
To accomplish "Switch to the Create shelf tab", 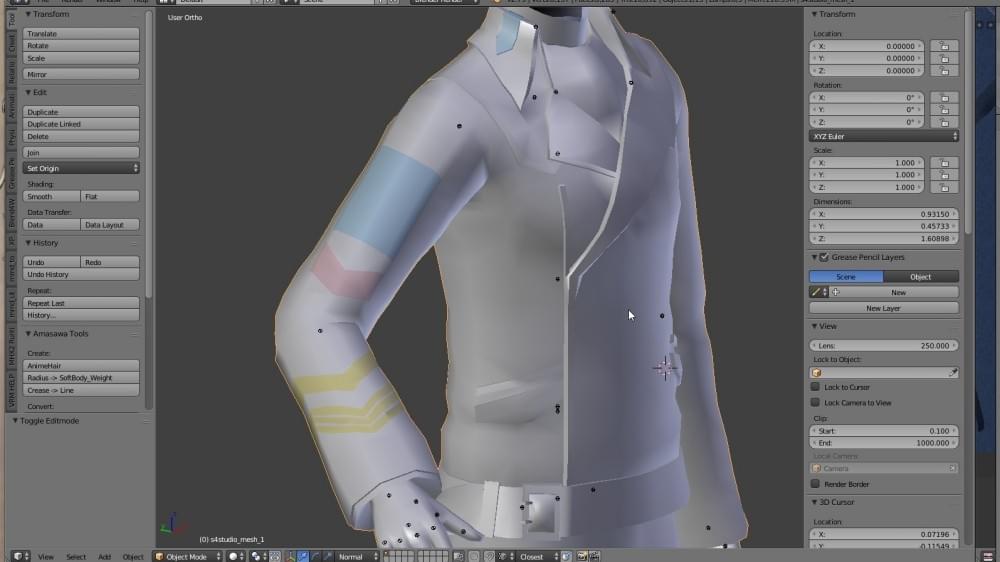I will pyautogui.click(x=11, y=43).
